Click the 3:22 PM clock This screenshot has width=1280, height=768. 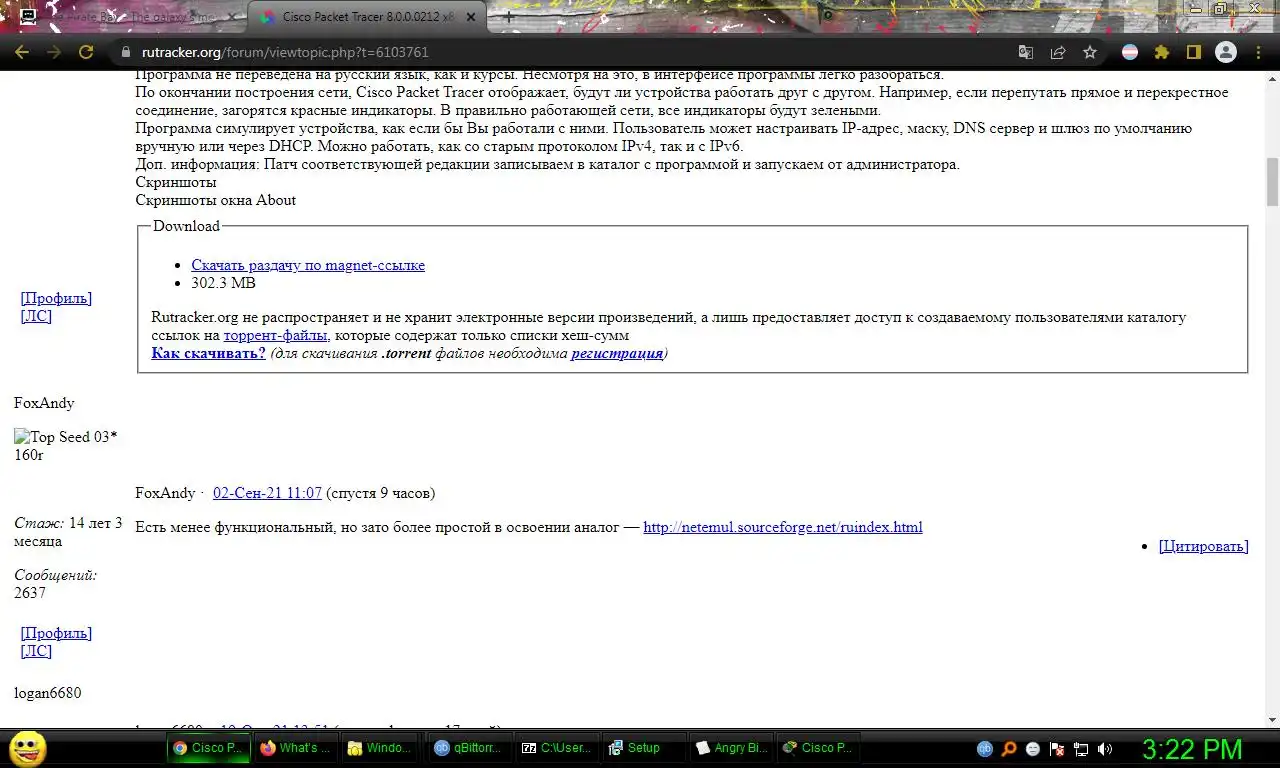[1192, 749]
